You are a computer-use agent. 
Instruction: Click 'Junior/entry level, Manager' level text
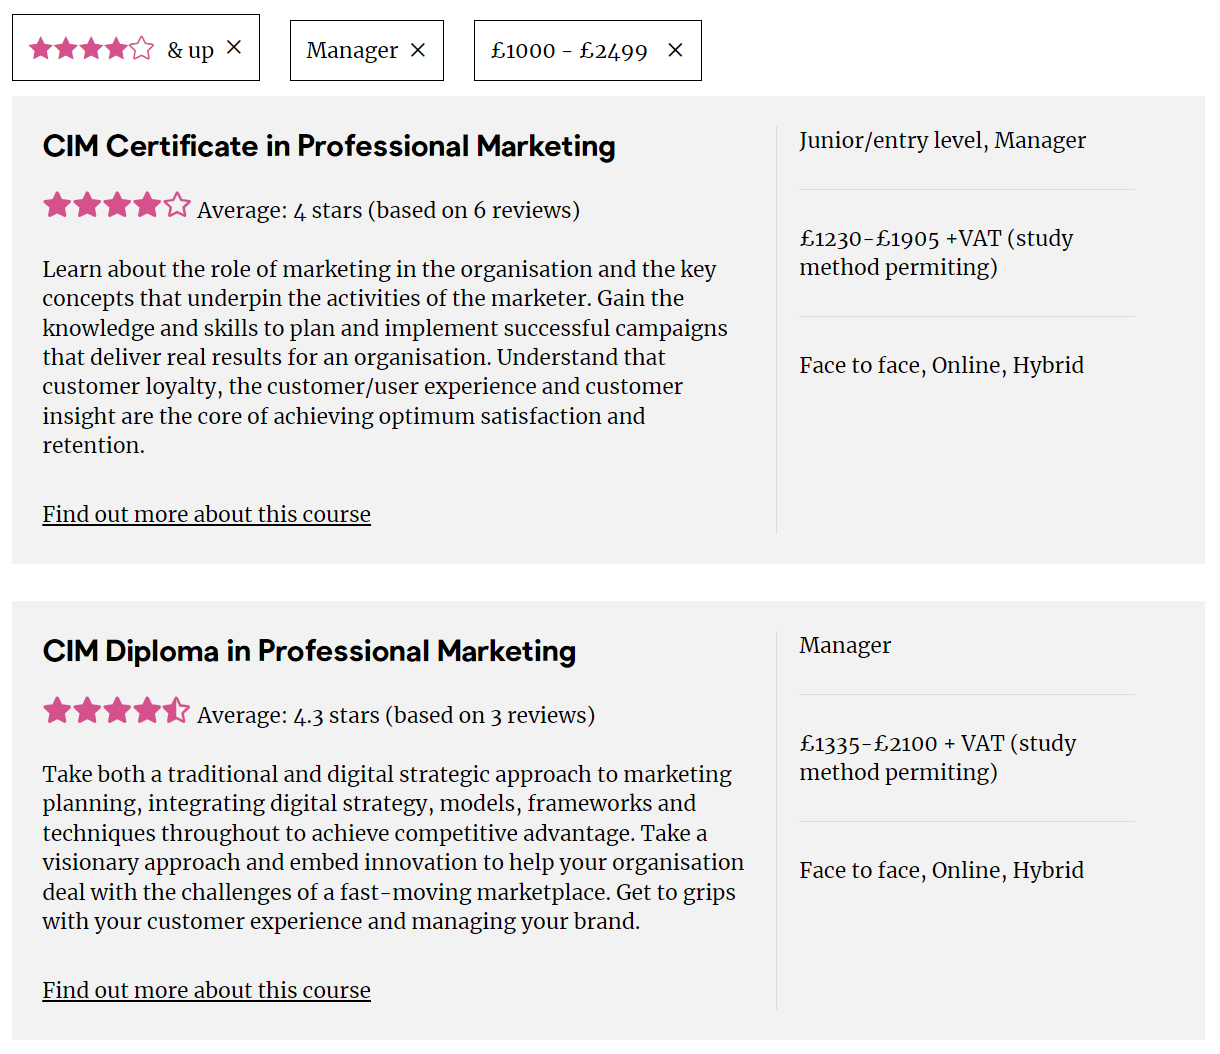pyautogui.click(x=942, y=140)
